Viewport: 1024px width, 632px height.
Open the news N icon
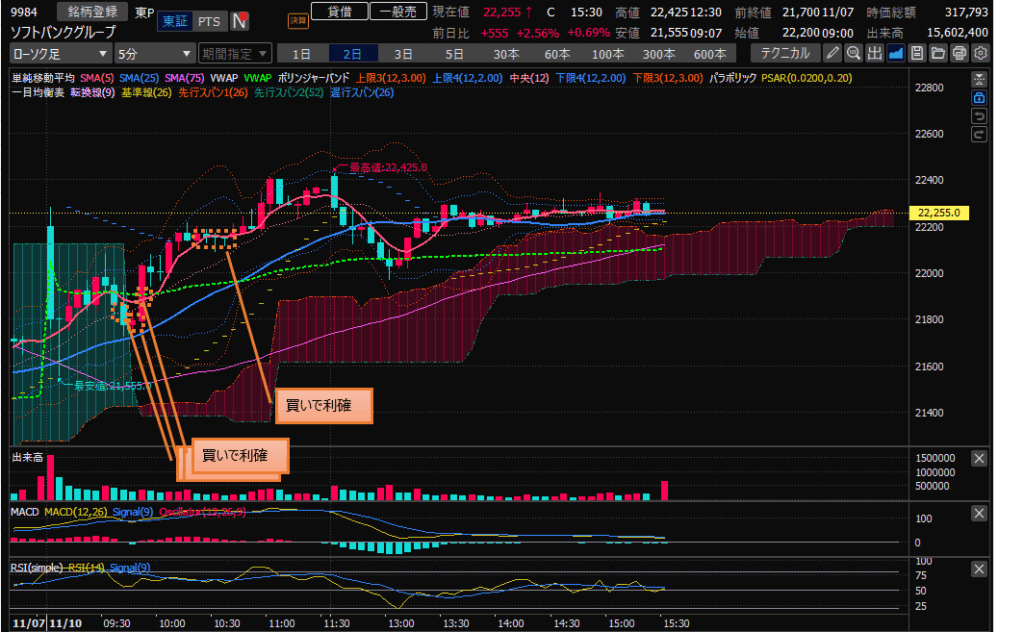[239, 21]
